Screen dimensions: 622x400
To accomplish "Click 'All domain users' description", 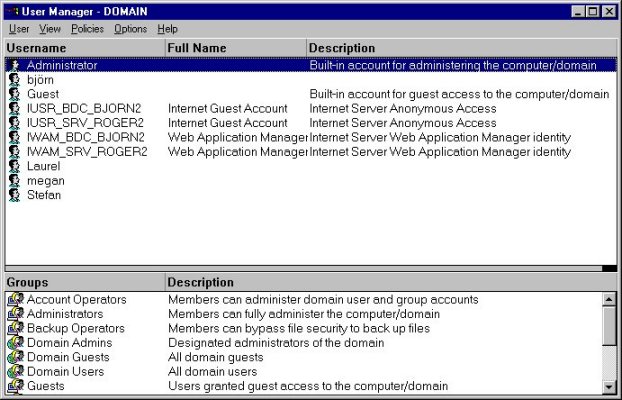I will (213, 371).
